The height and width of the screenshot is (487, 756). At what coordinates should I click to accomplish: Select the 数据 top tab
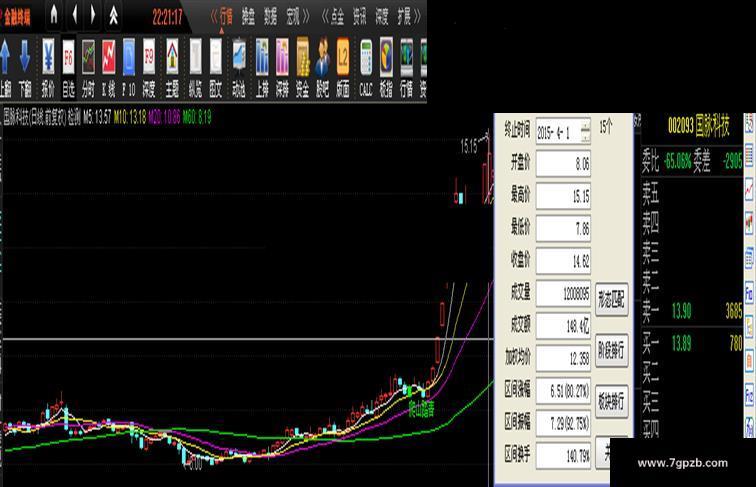point(270,17)
